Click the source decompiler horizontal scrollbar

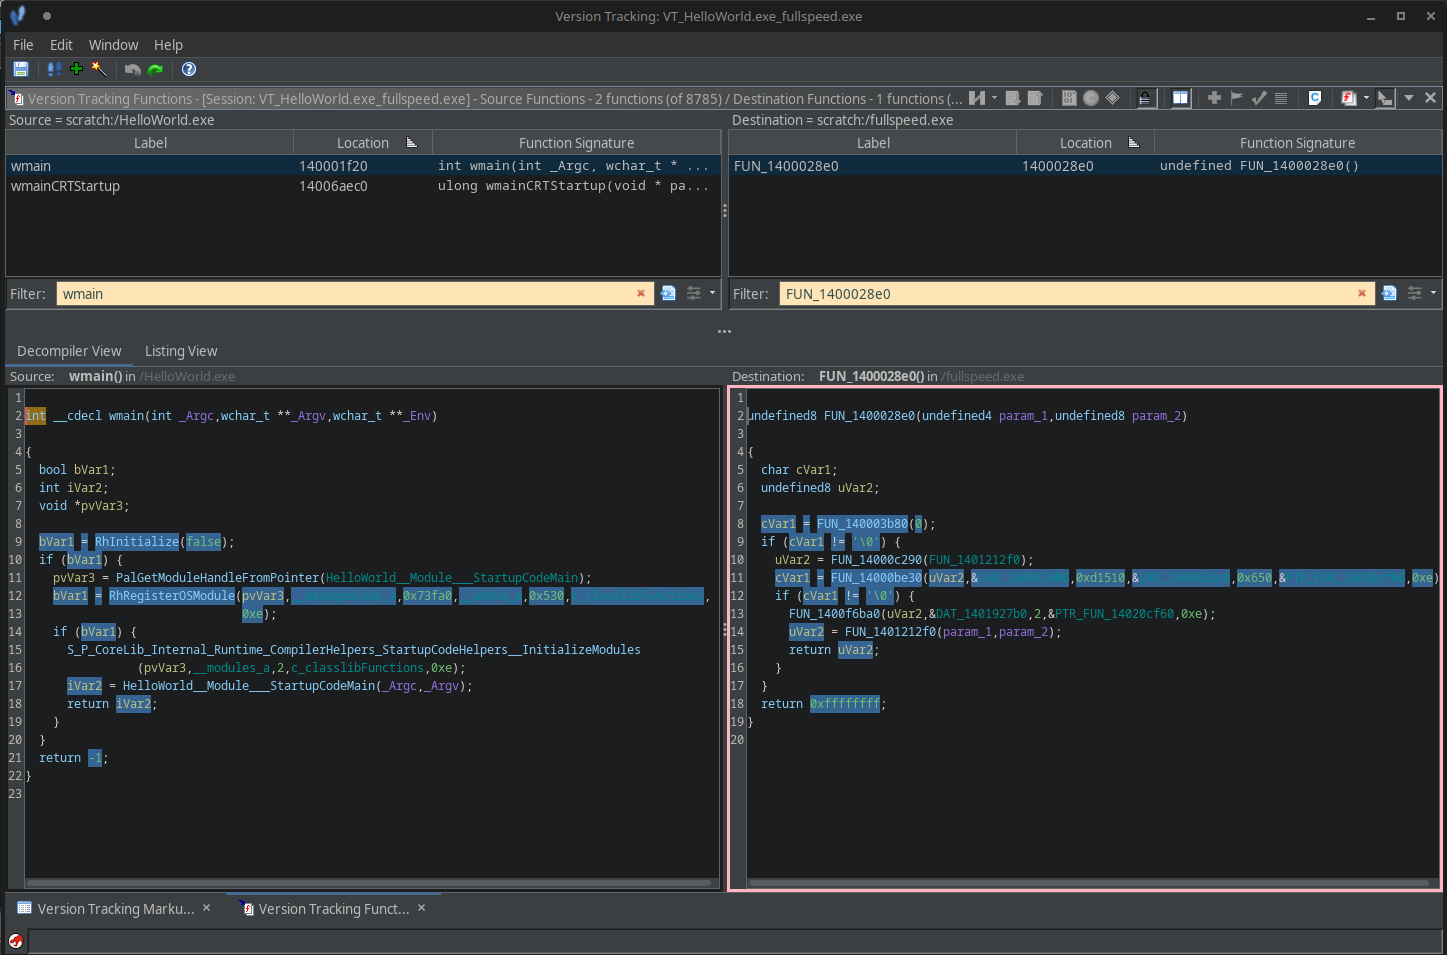[369, 883]
